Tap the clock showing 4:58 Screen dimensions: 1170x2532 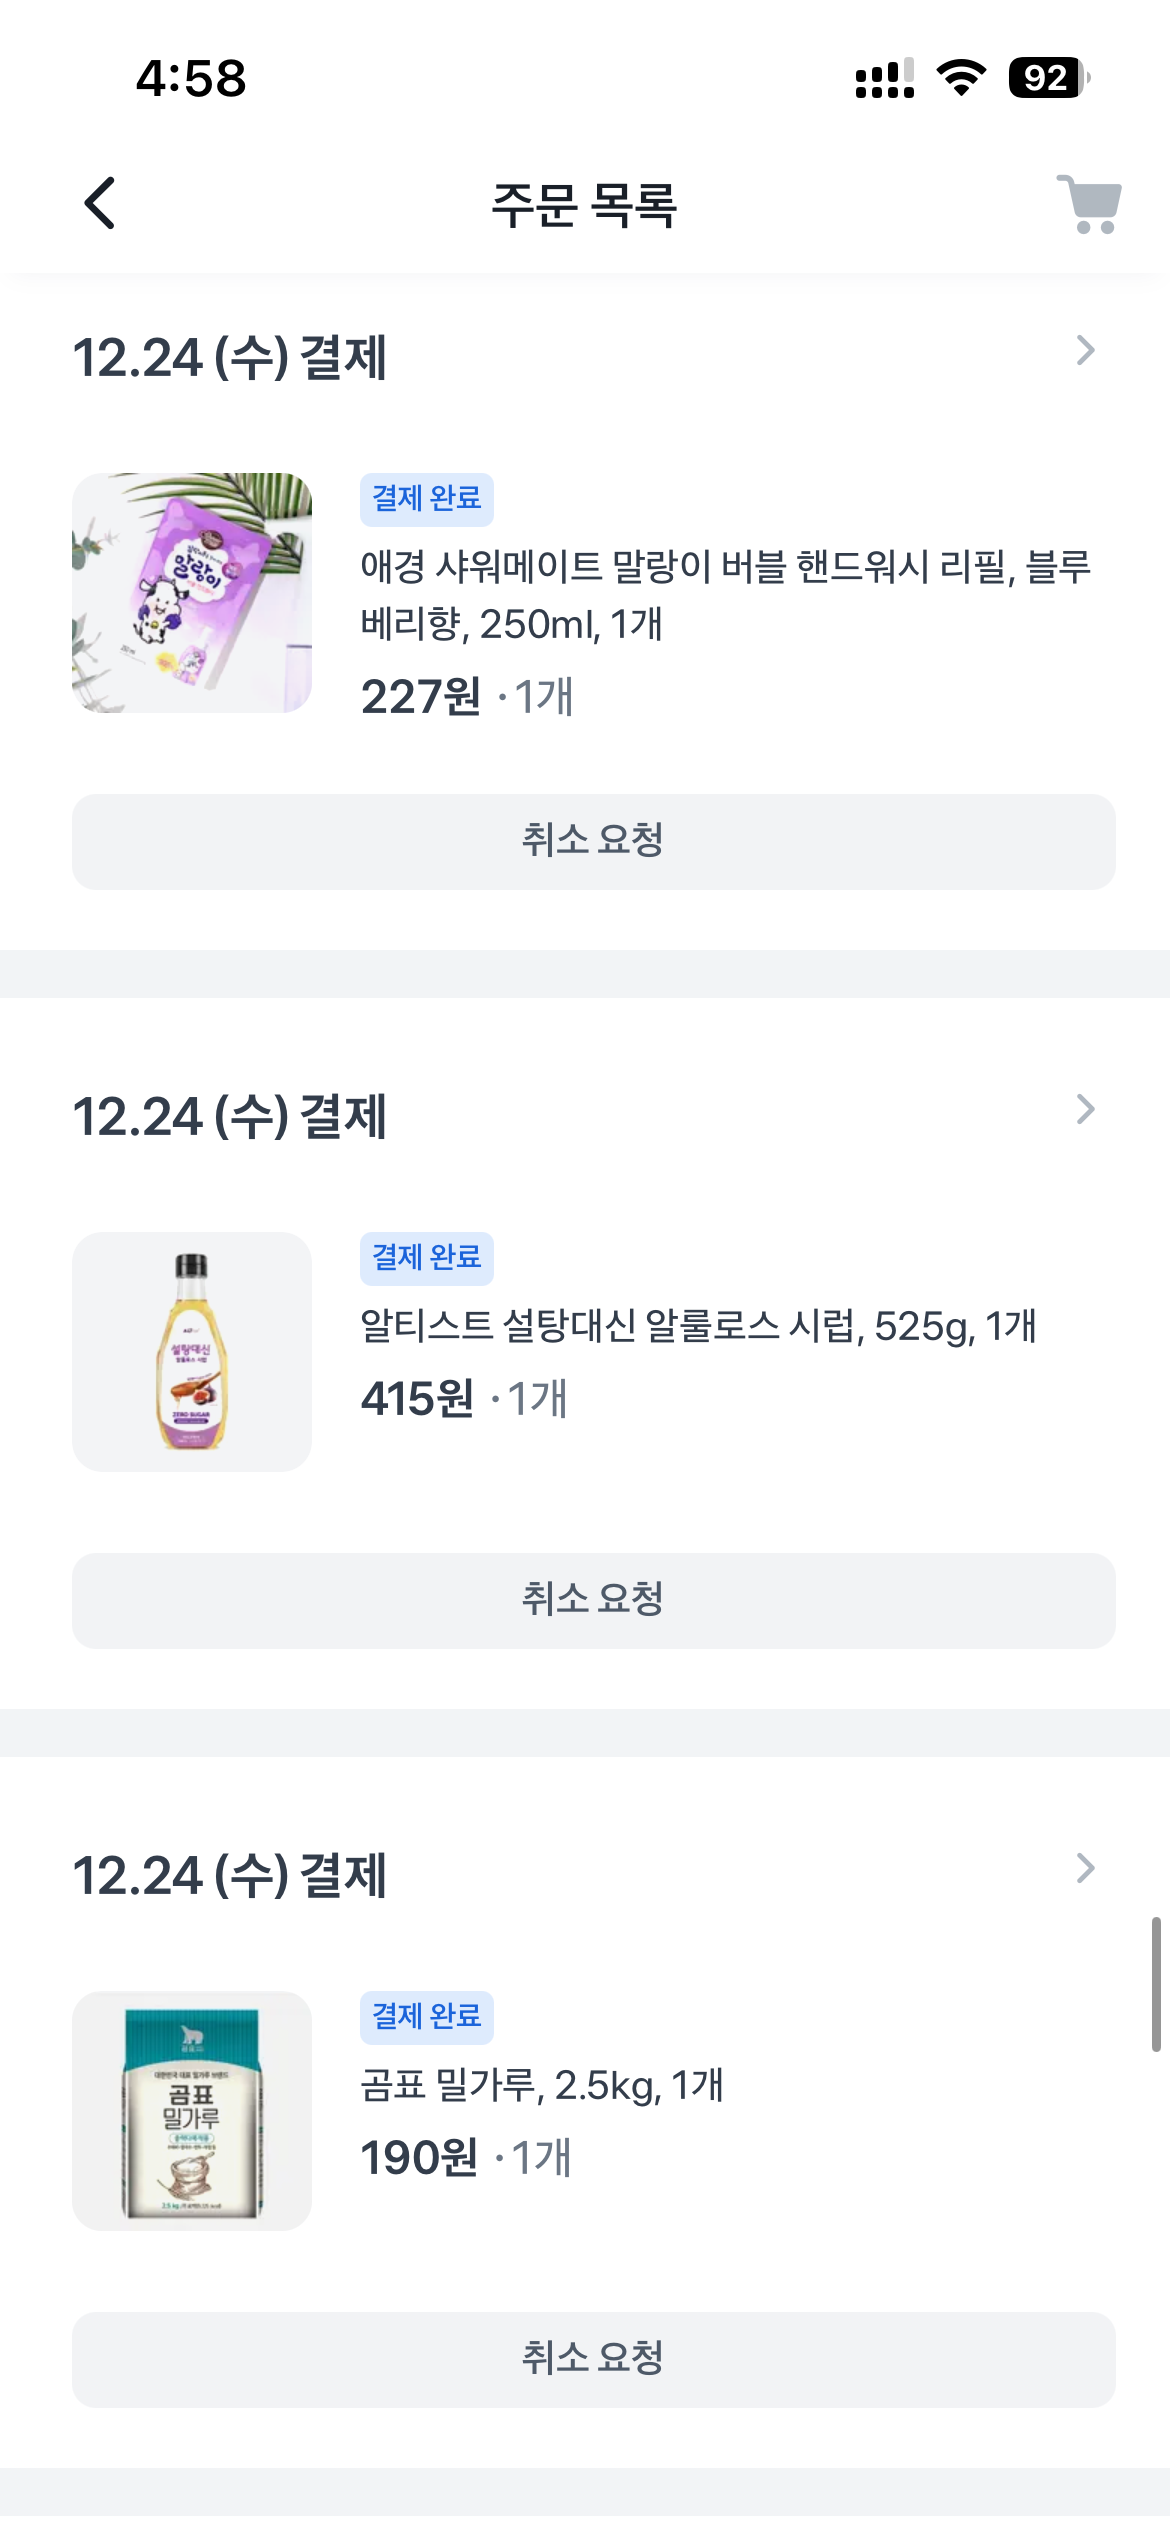pyautogui.click(x=191, y=78)
